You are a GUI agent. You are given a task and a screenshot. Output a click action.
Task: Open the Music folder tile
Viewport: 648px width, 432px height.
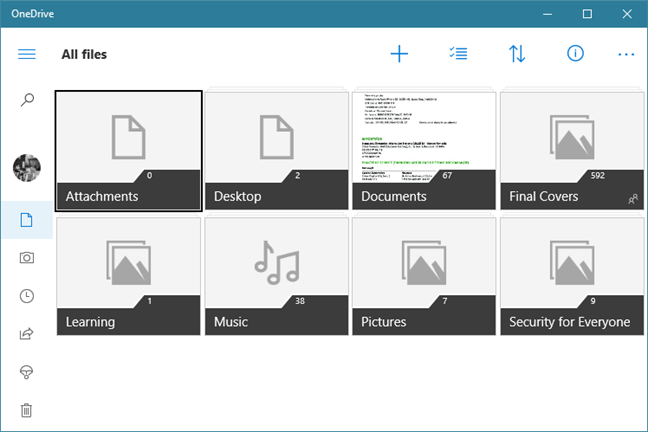click(x=276, y=277)
